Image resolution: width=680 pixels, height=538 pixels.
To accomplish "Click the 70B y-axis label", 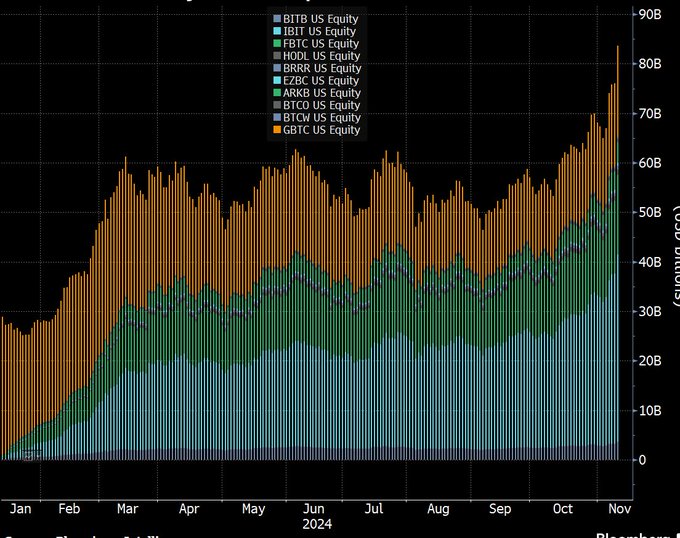I will [650, 114].
